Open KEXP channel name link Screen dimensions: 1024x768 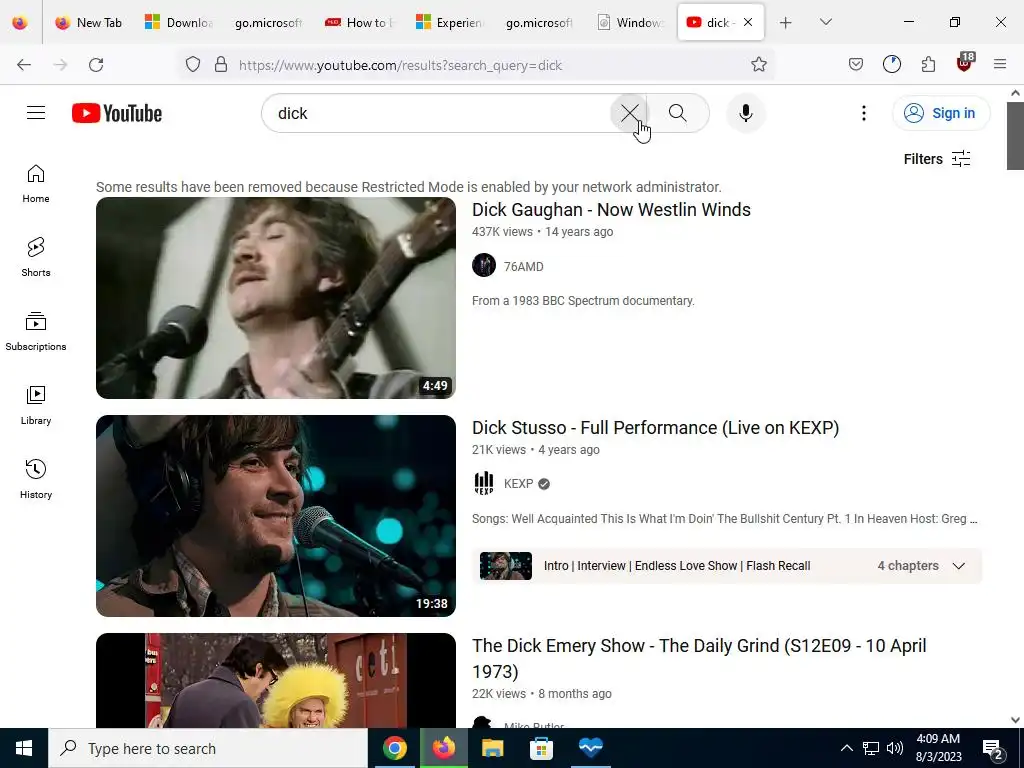(x=519, y=483)
